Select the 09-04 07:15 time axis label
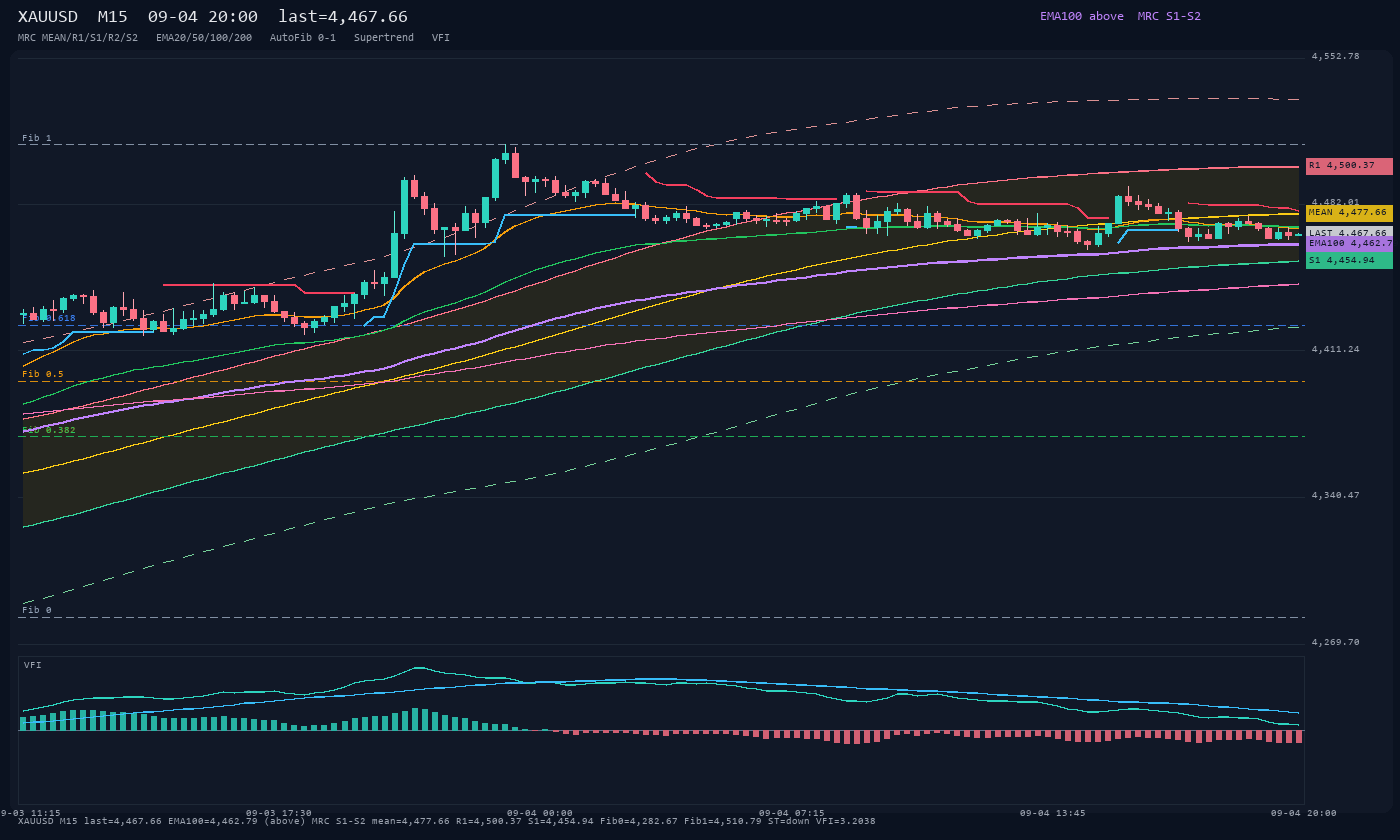The height and width of the screenshot is (840, 1400). pos(792,813)
